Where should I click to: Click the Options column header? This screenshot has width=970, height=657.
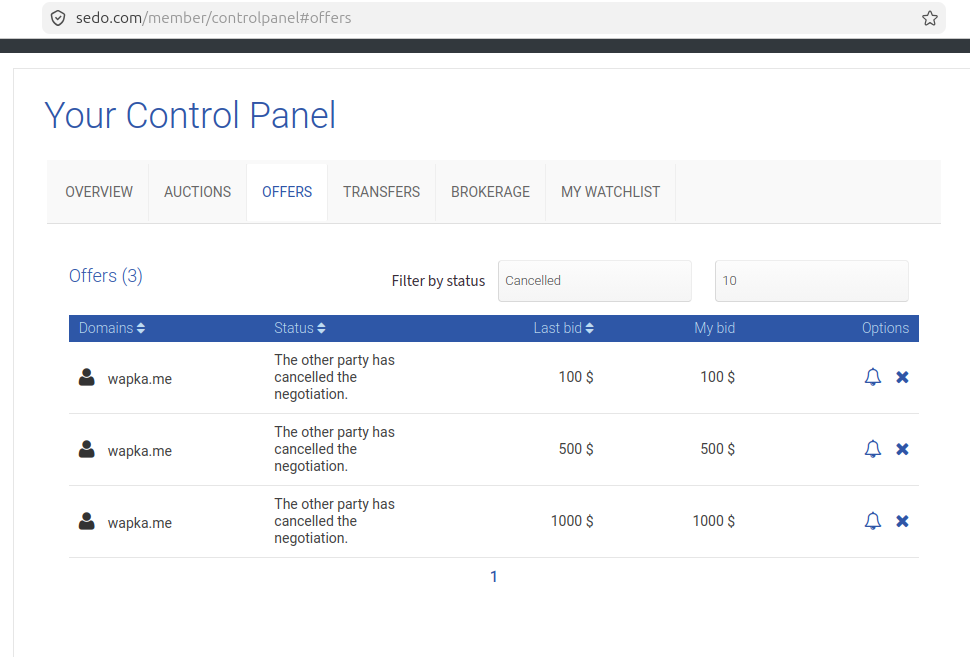pyautogui.click(x=885, y=328)
